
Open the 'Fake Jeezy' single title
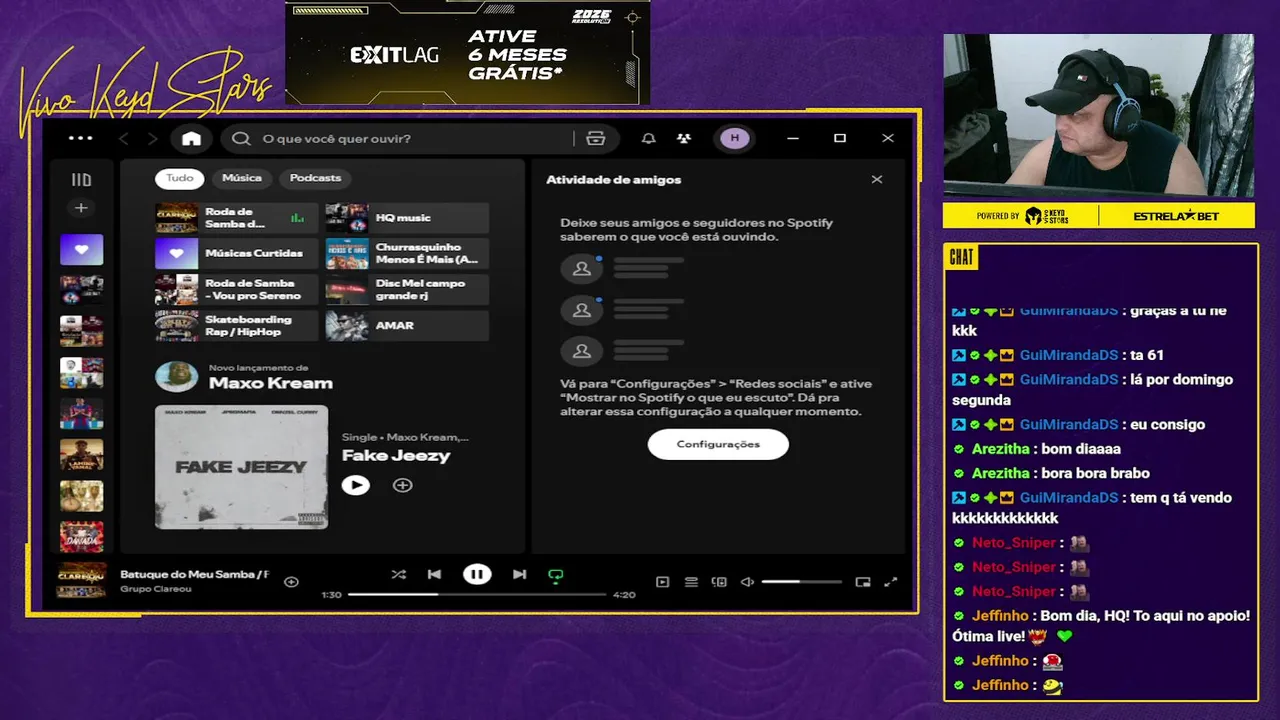396,455
